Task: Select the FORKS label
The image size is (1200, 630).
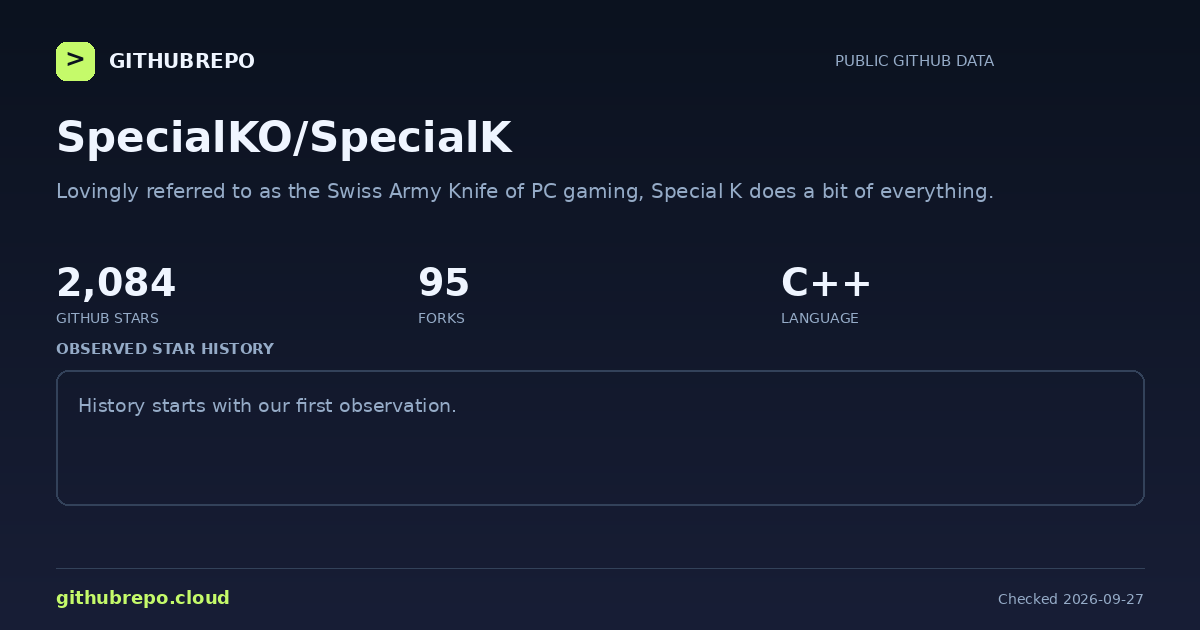Action: [441, 318]
